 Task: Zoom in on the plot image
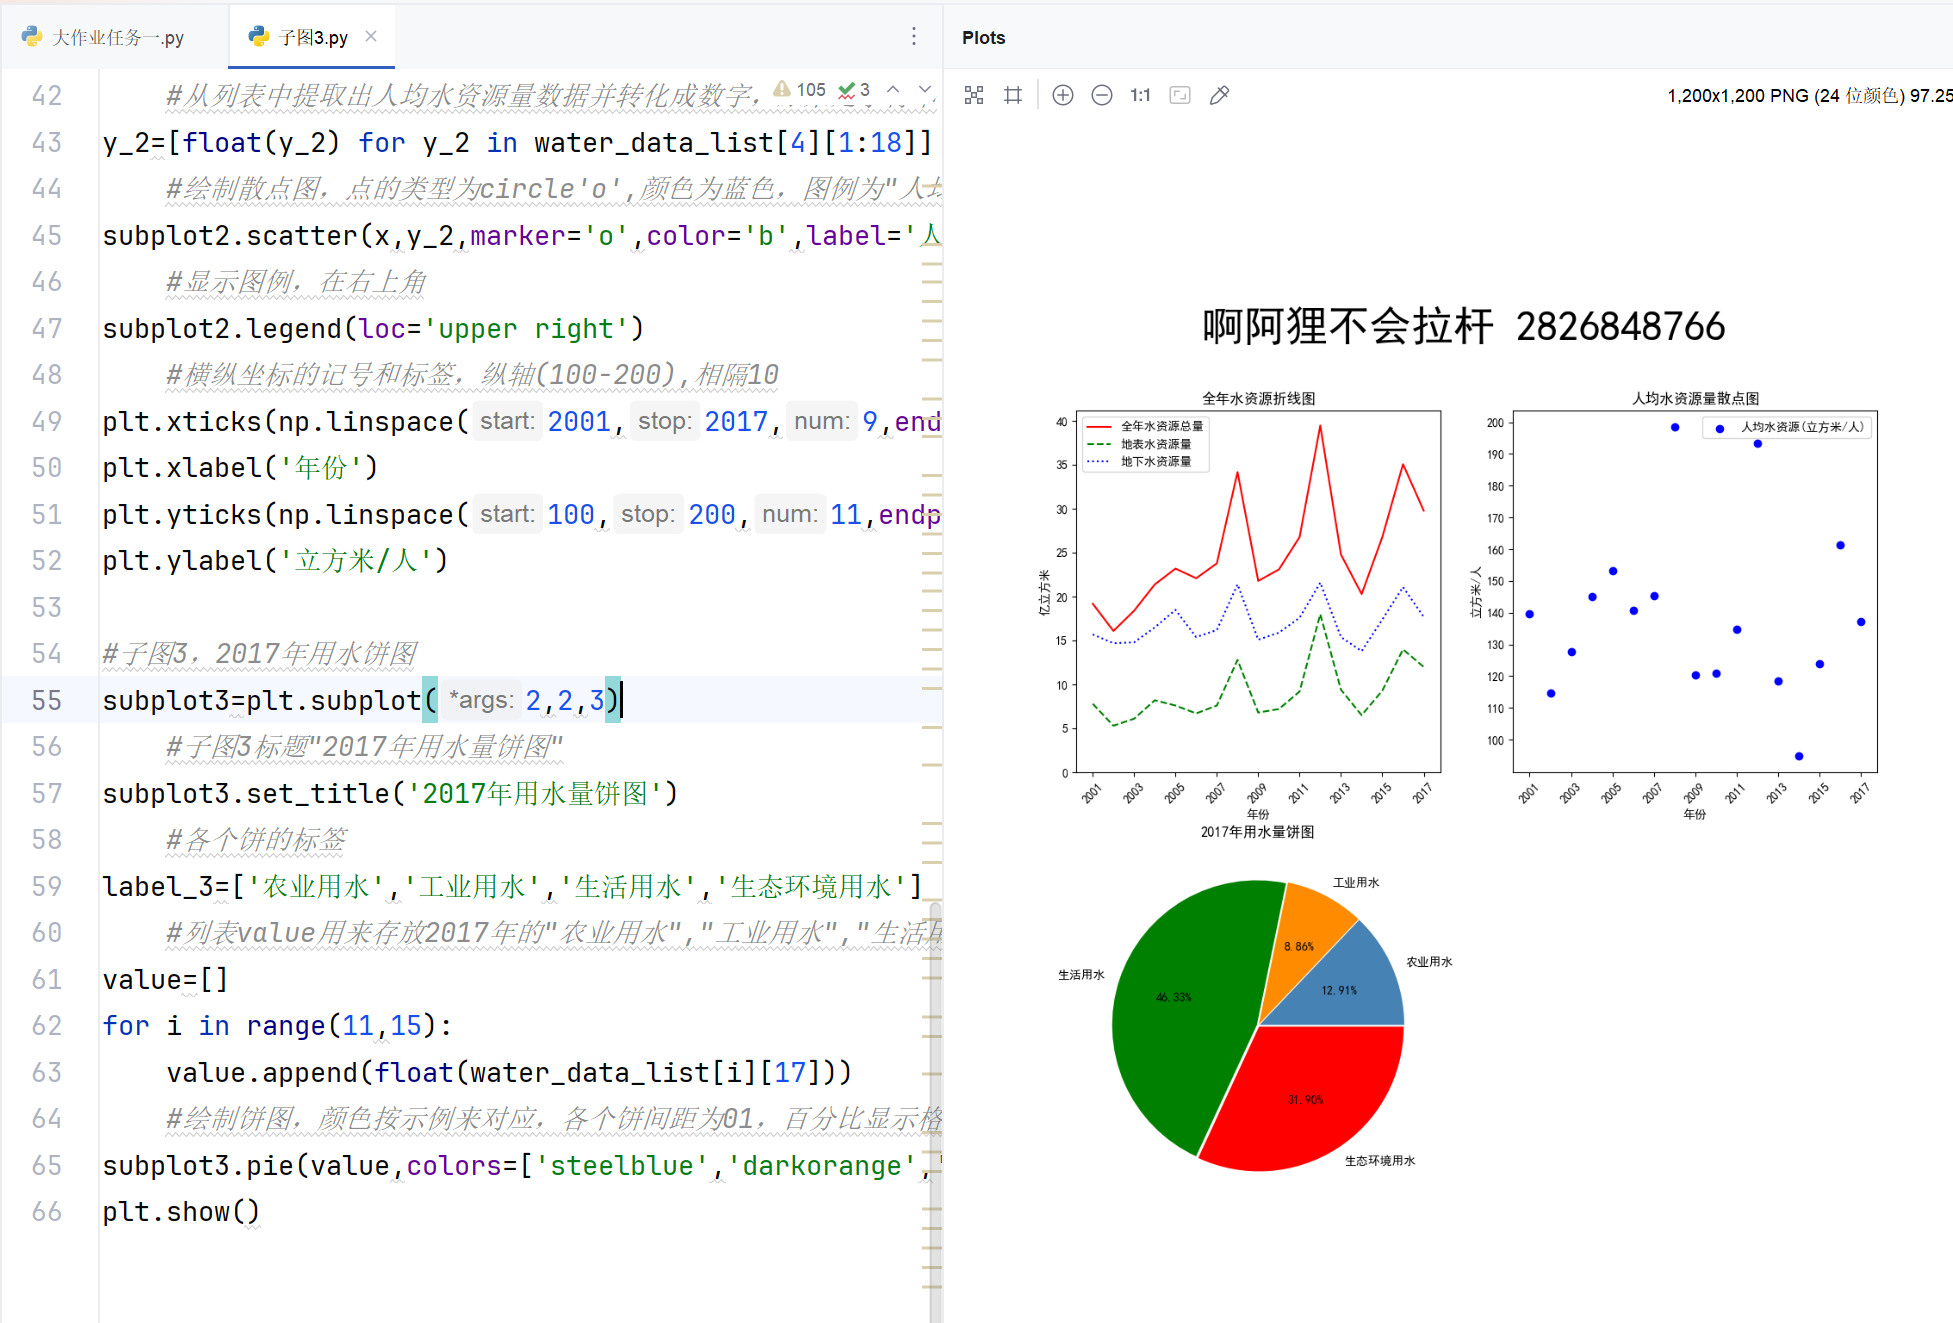[1063, 95]
